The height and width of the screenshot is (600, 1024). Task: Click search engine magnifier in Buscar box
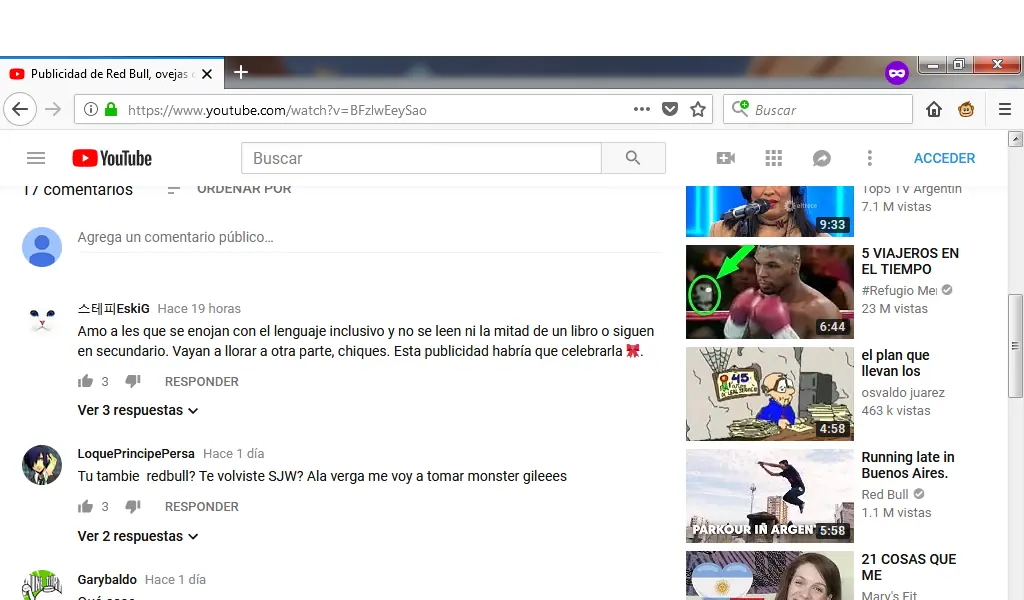[x=740, y=108]
